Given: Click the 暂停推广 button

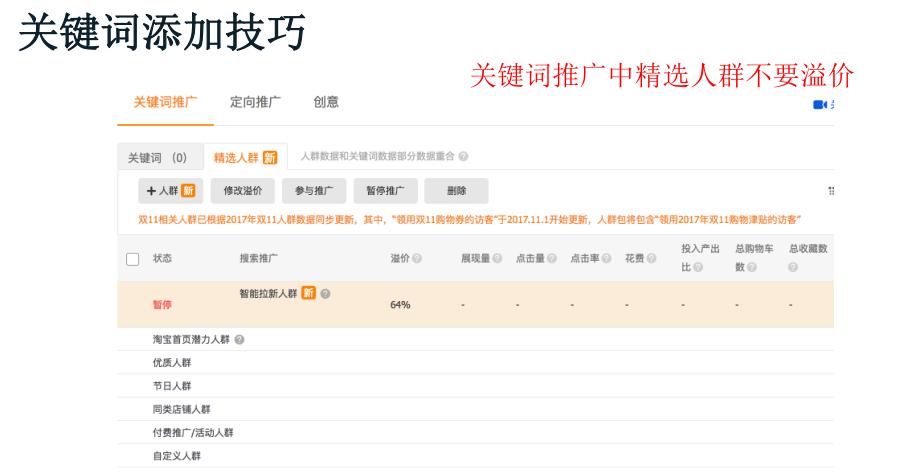Looking at the screenshot, I should (x=385, y=191).
